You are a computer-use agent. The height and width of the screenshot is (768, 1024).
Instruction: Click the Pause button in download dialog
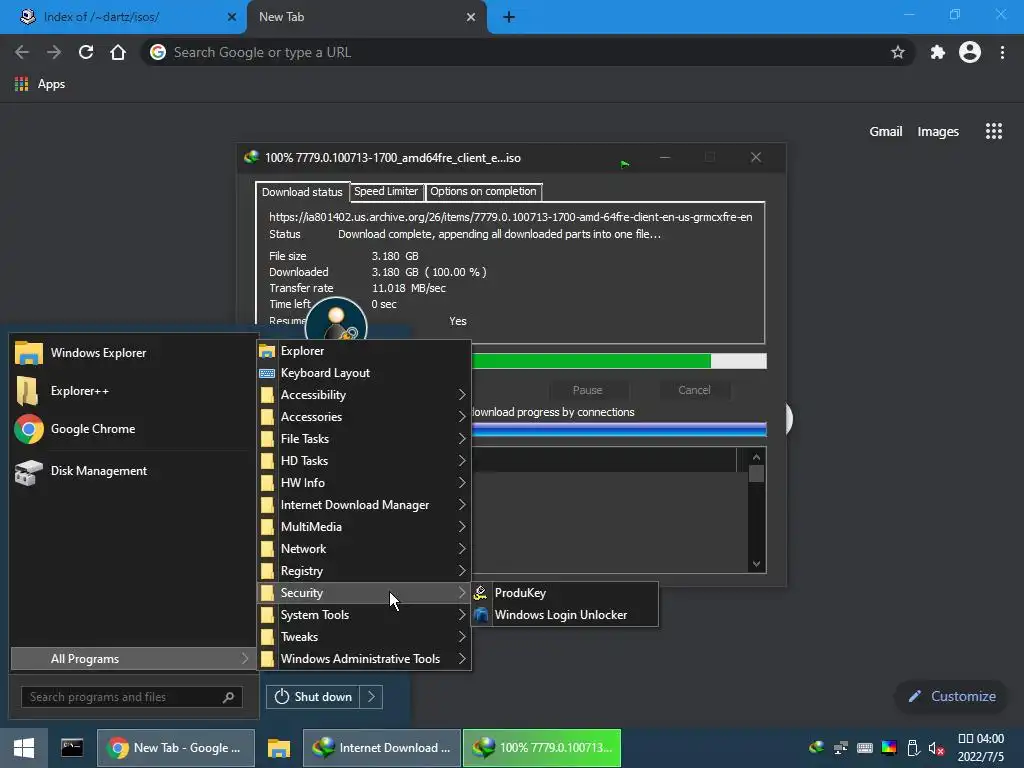[x=588, y=390]
